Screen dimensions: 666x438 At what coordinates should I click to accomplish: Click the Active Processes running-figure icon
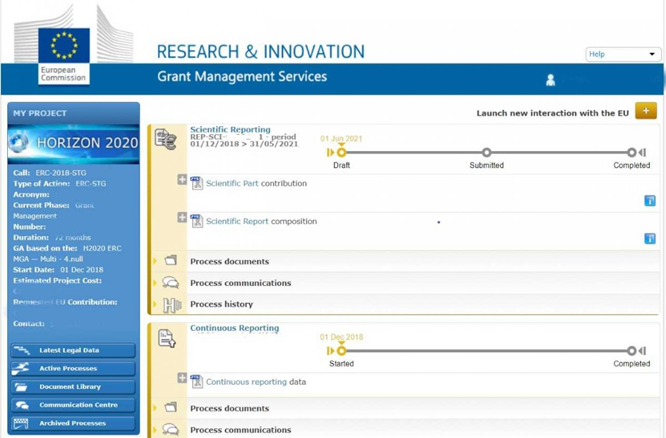(21, 368)
